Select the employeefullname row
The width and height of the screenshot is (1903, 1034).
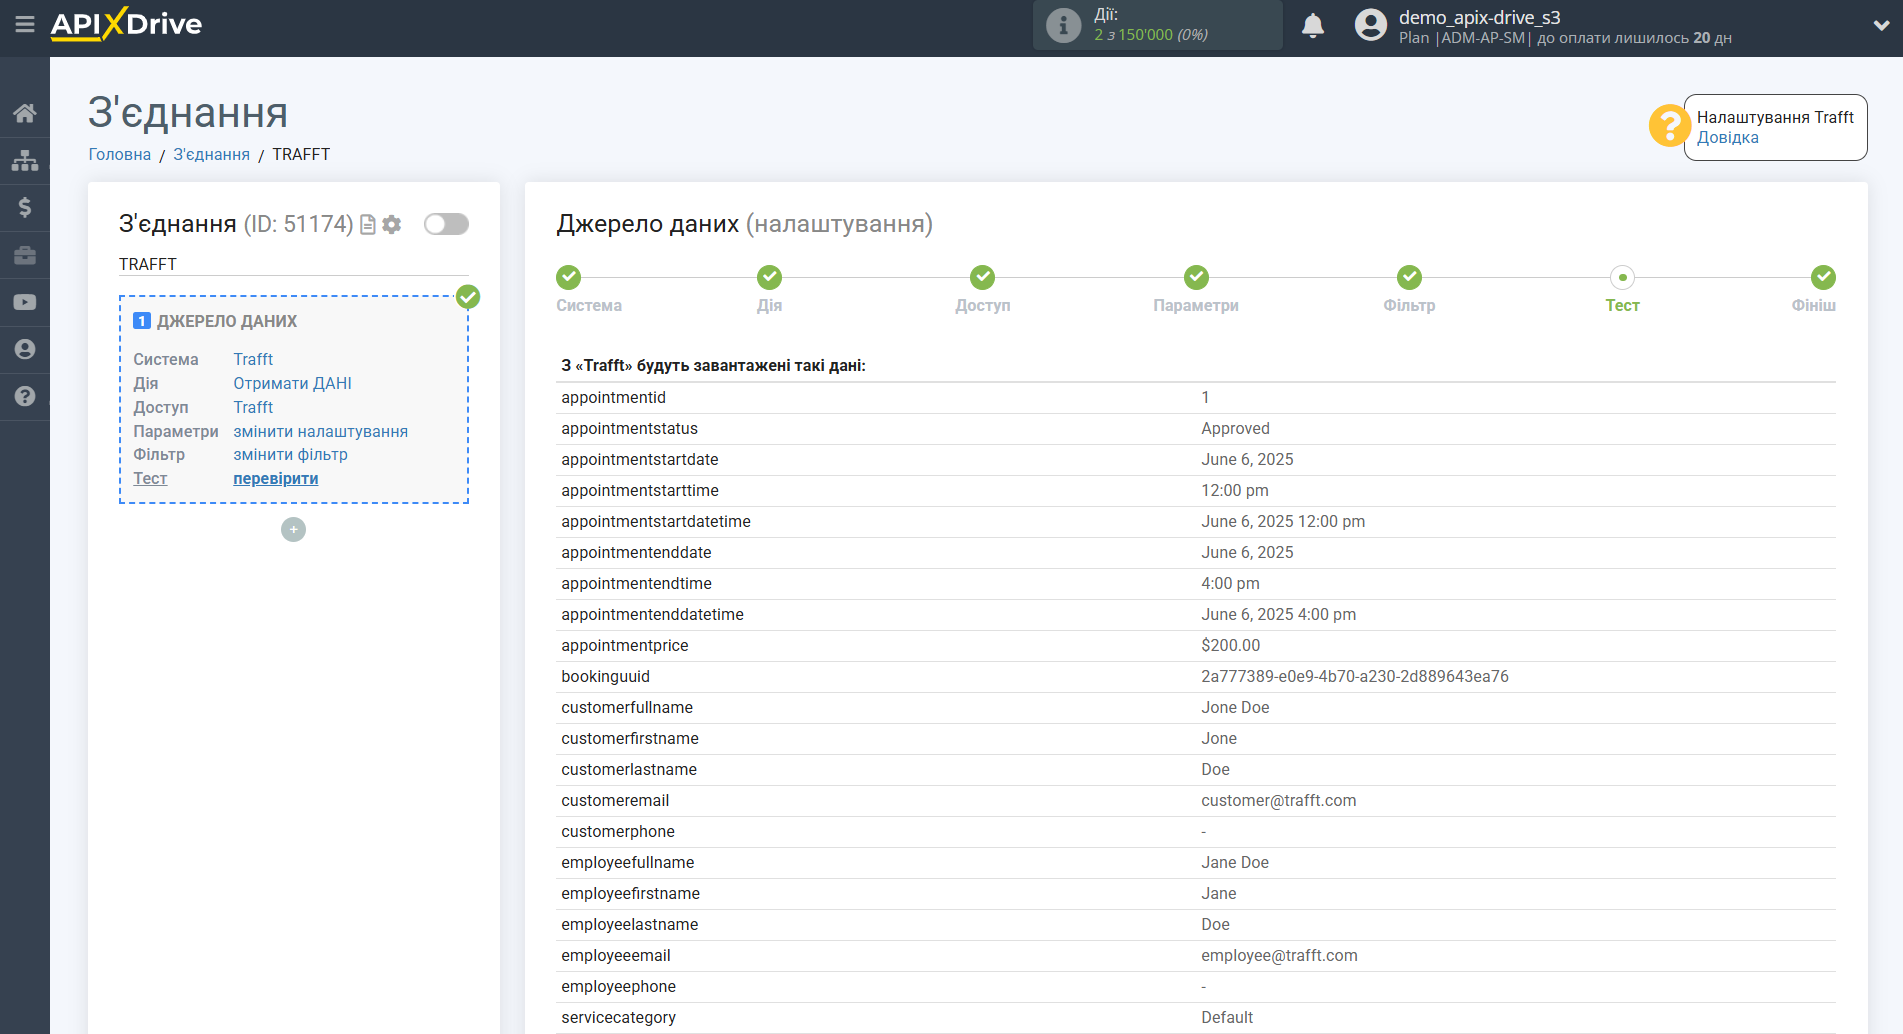pos(1196,863)
